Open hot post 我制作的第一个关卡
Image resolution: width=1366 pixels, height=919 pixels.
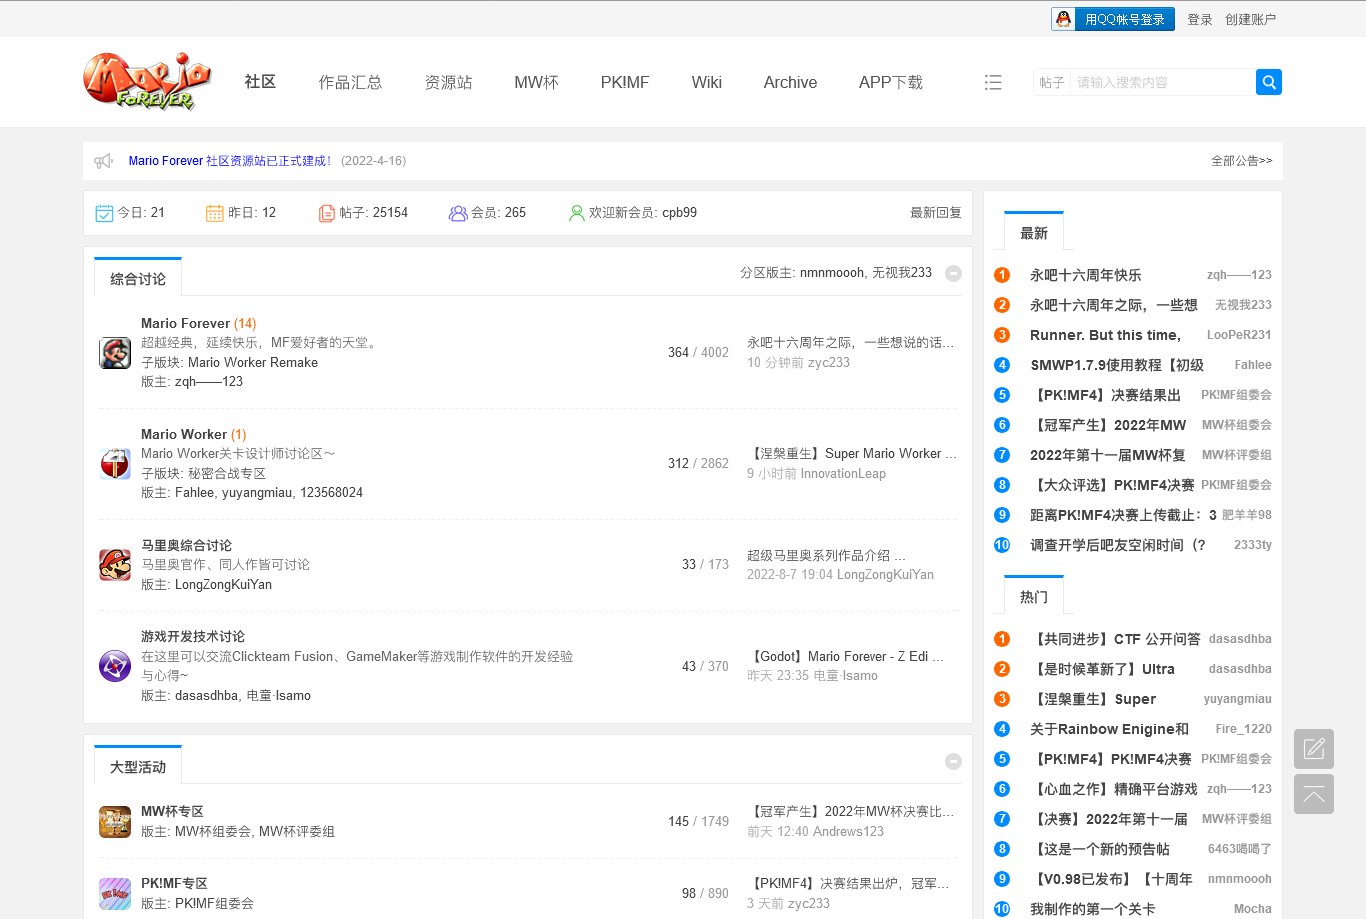click(1092, 909)
